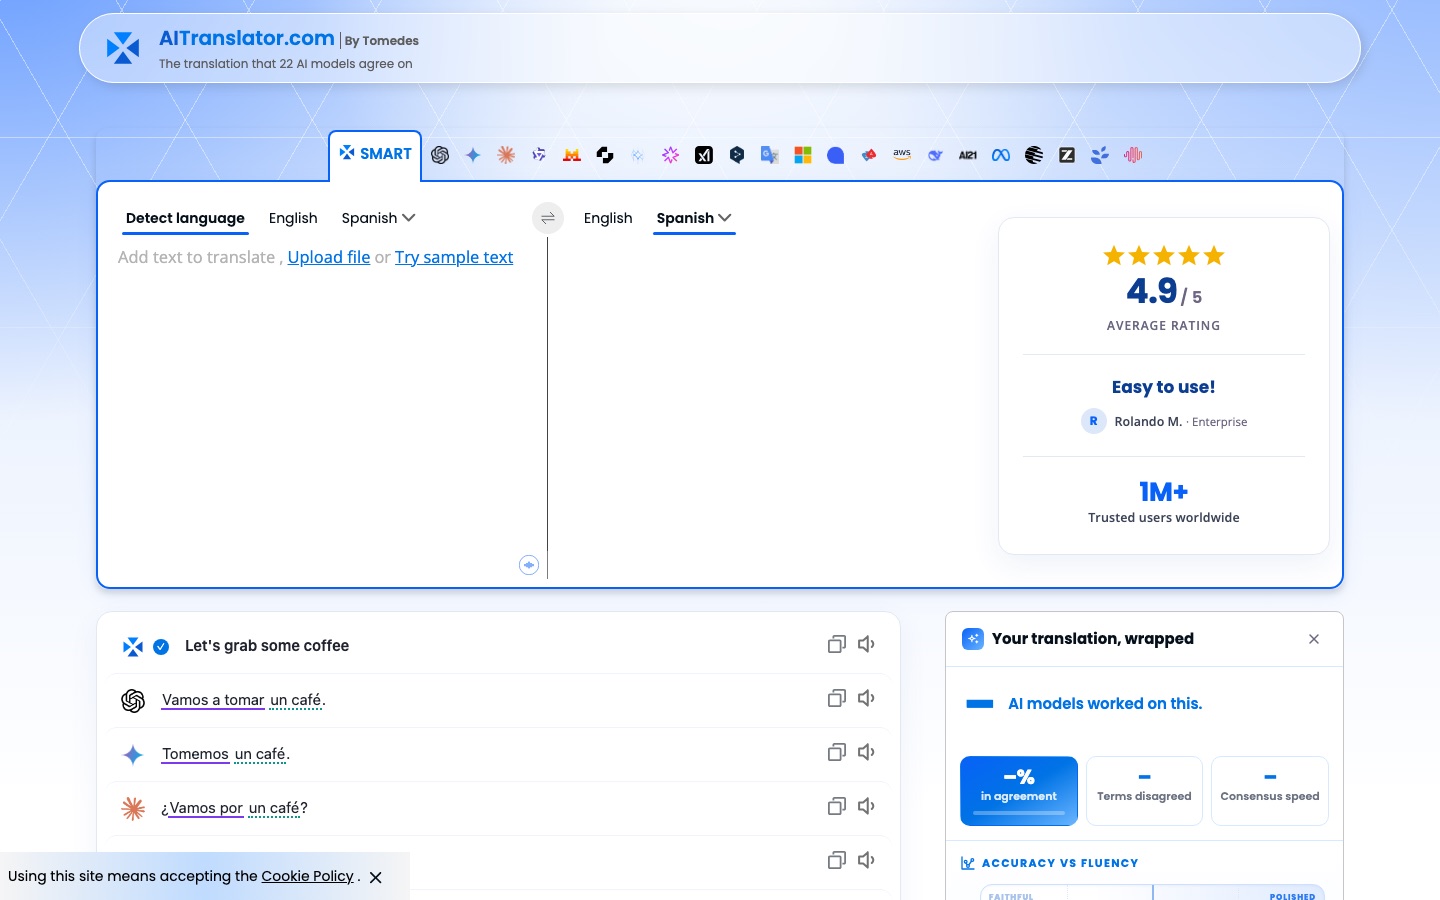Select the OpenAI ChatGPT model icon in the tab row
Image resolution: width=1440 pixels, height=900 pixels.
pyautogui.click(x=440, y=155)
